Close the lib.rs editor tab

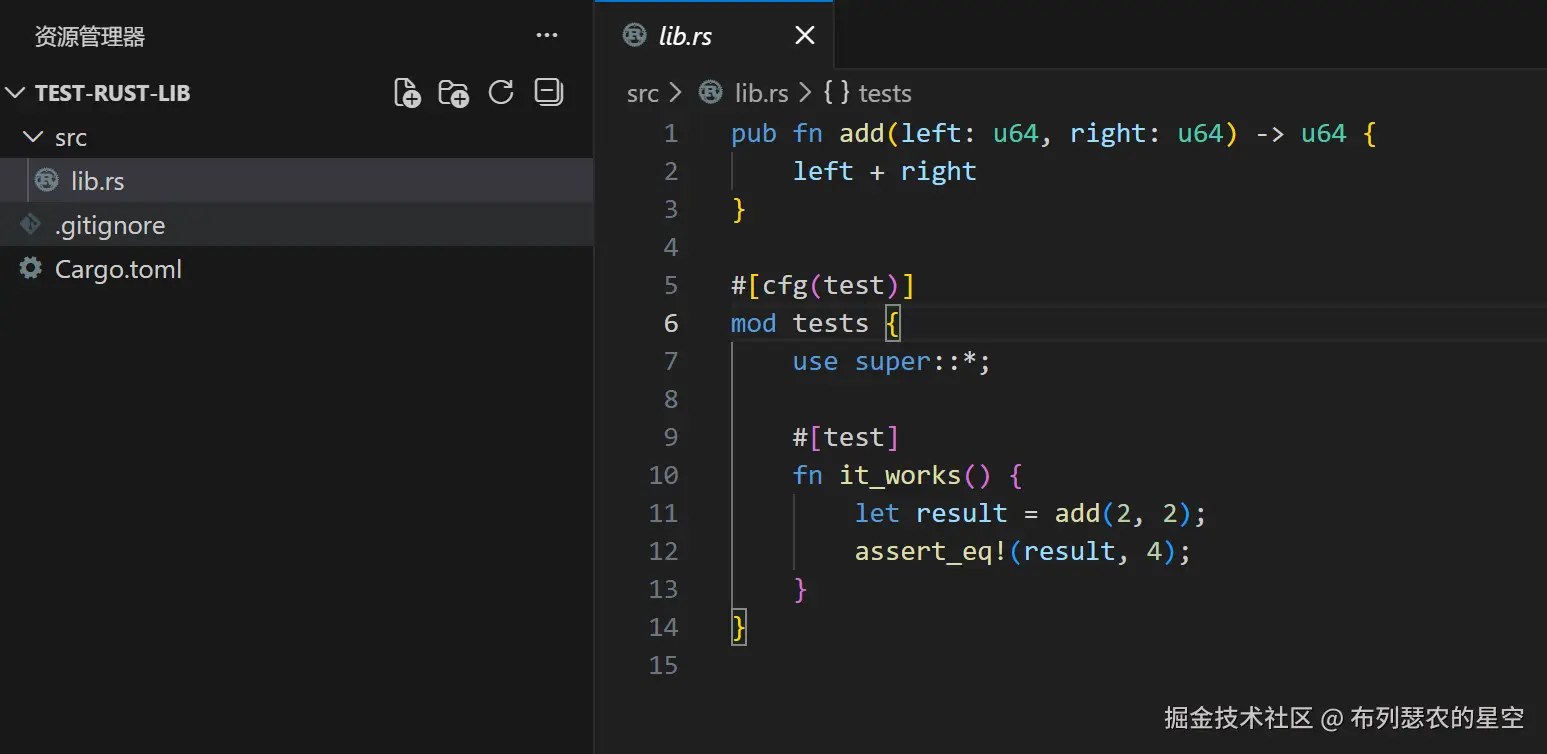tap(804, 36)
